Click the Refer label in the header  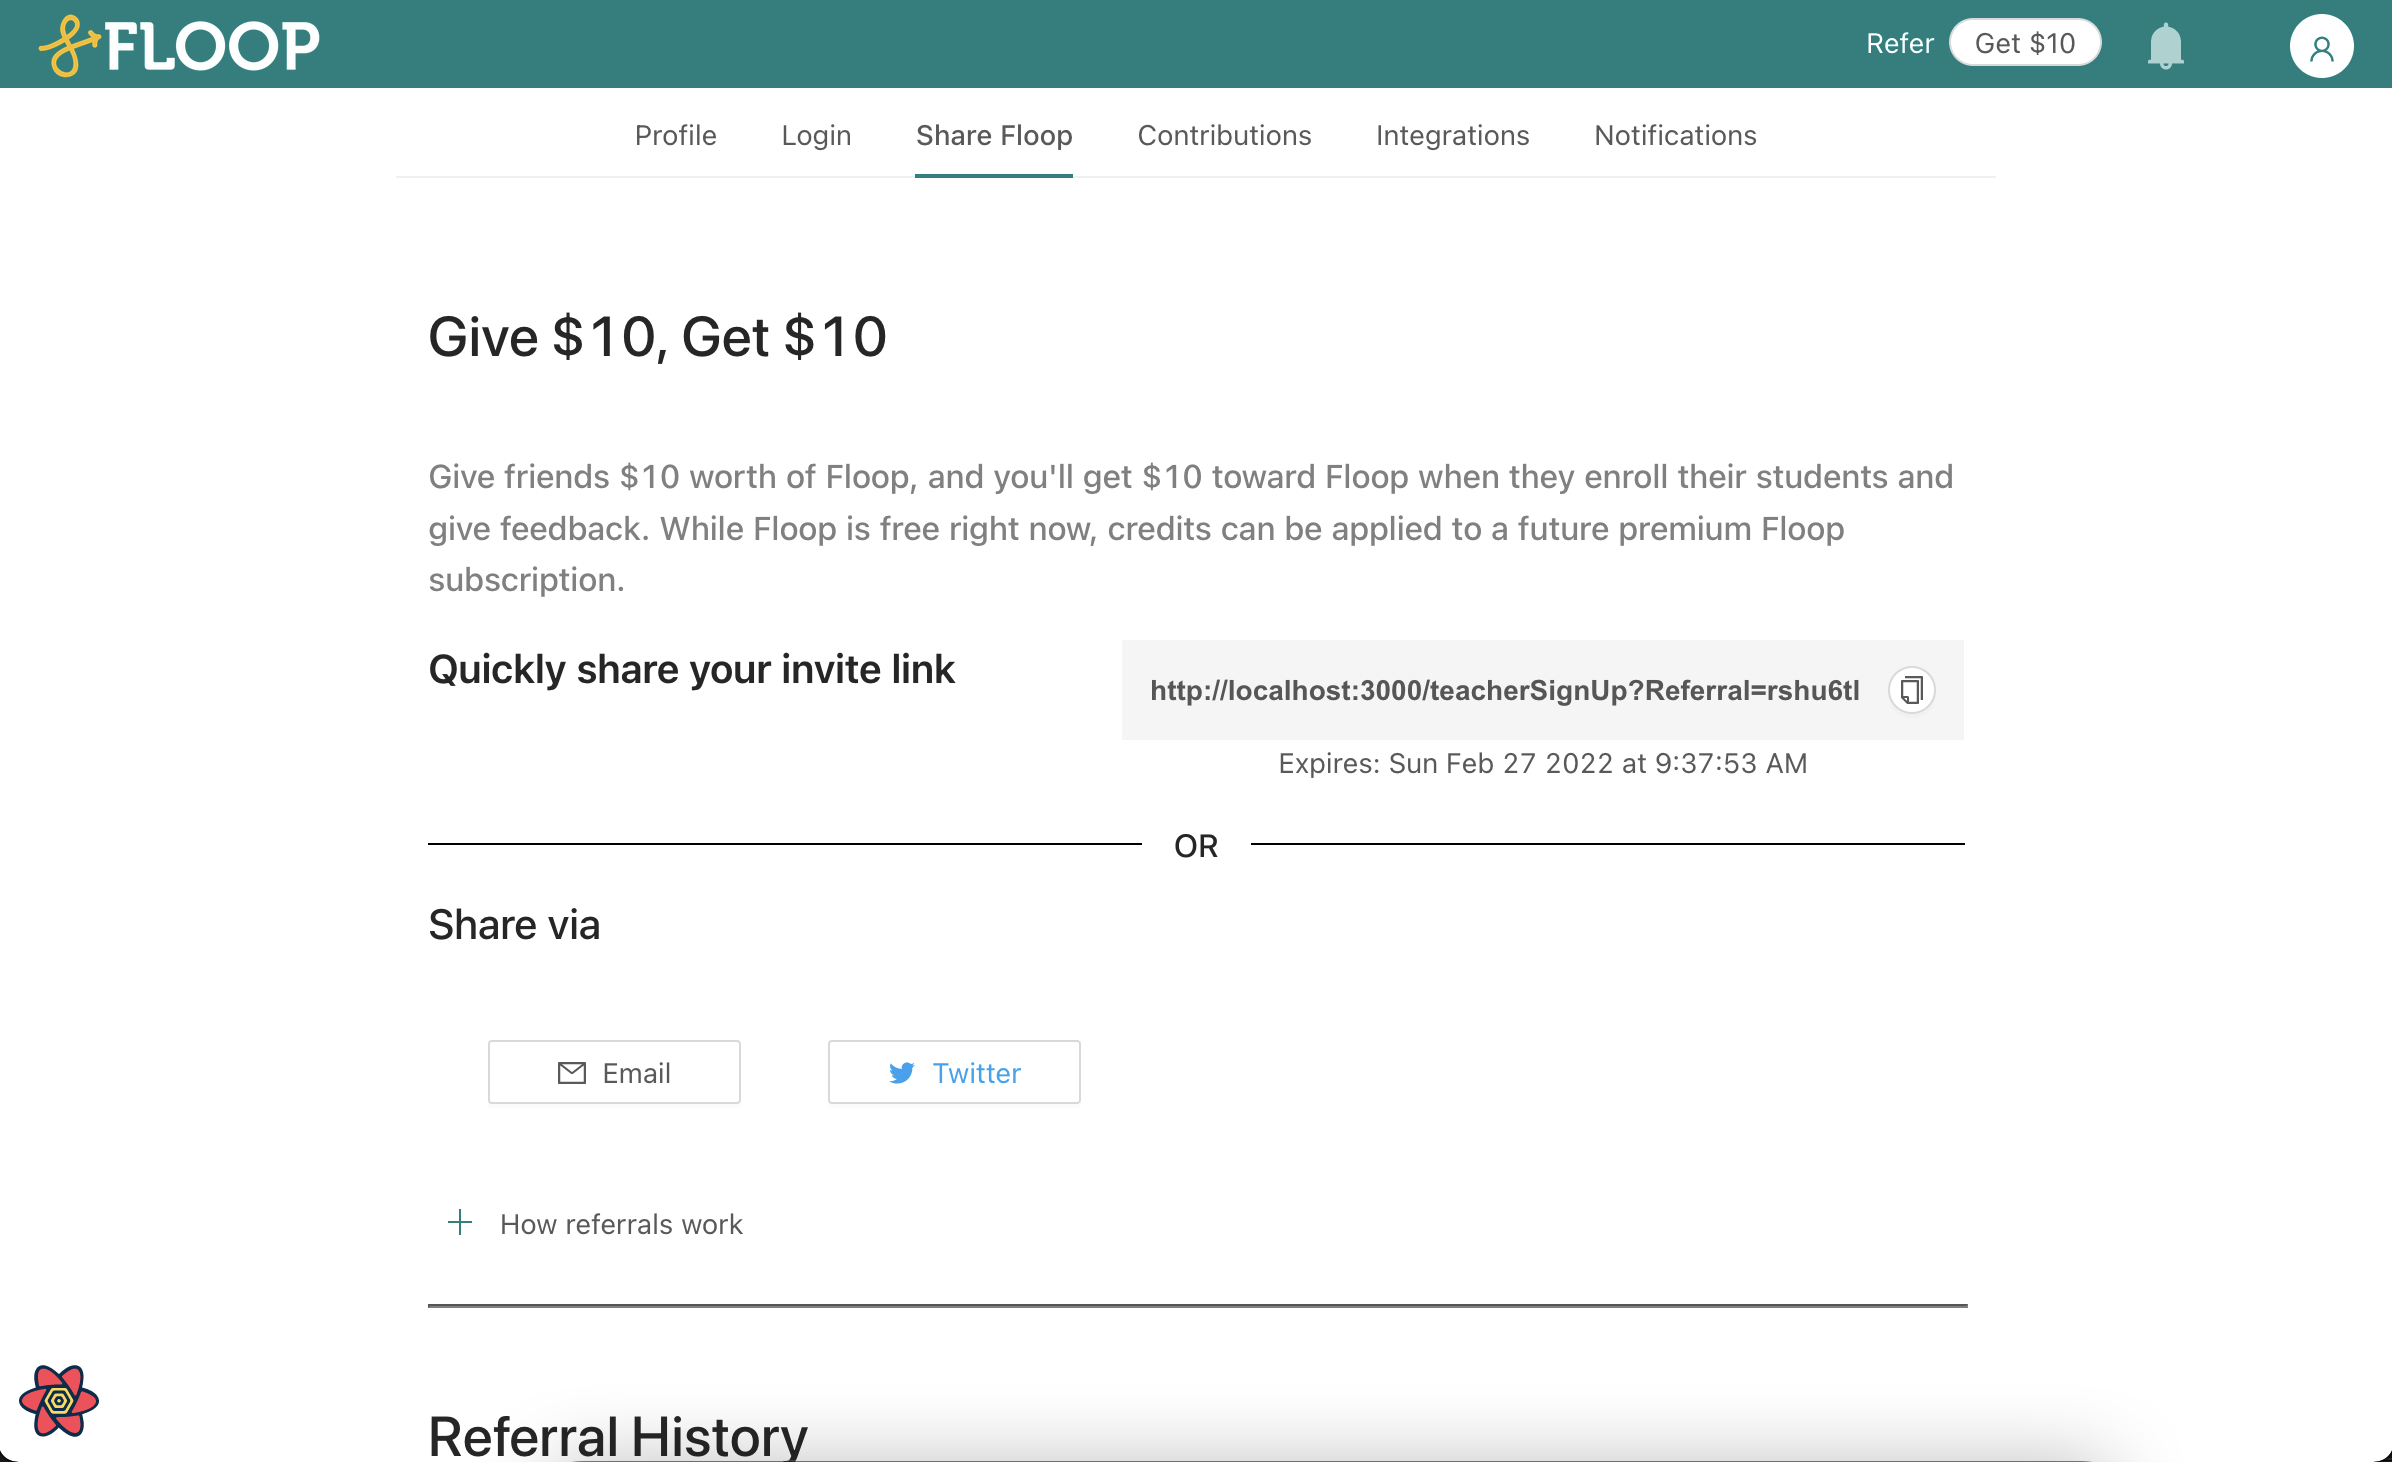tap(1899, 44)
